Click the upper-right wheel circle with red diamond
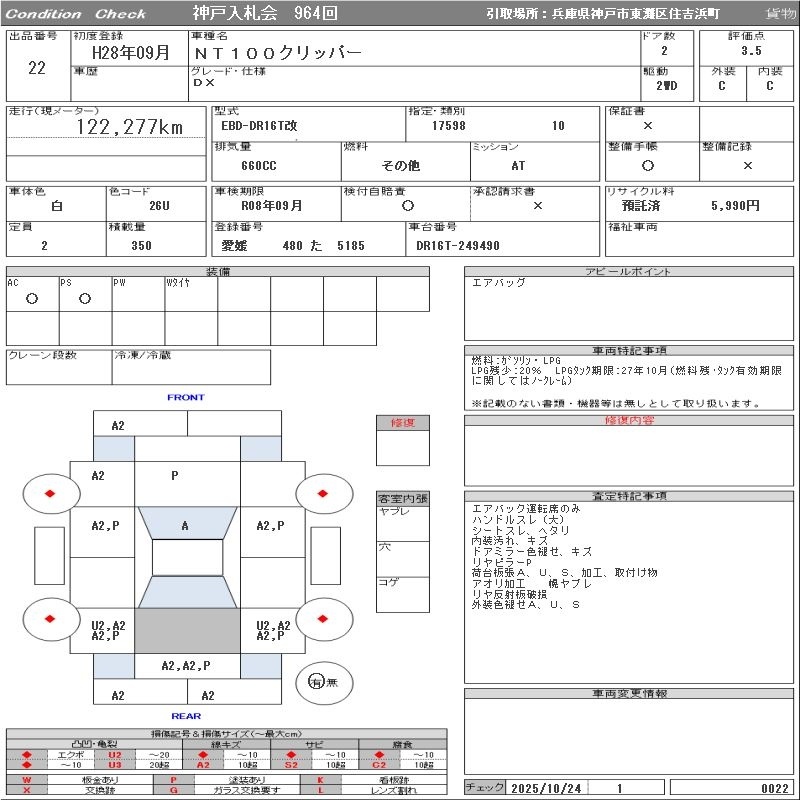Viewport: 800px width, 800px height. tap(324, 493)
